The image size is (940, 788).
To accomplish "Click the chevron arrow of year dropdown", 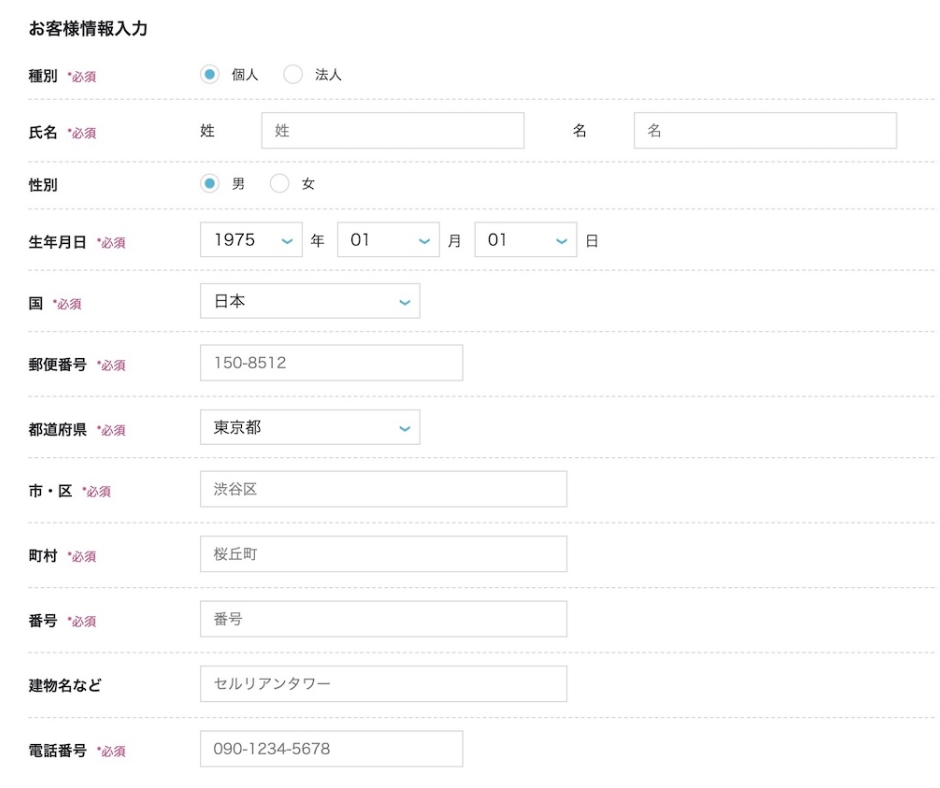I will (287, 241).
